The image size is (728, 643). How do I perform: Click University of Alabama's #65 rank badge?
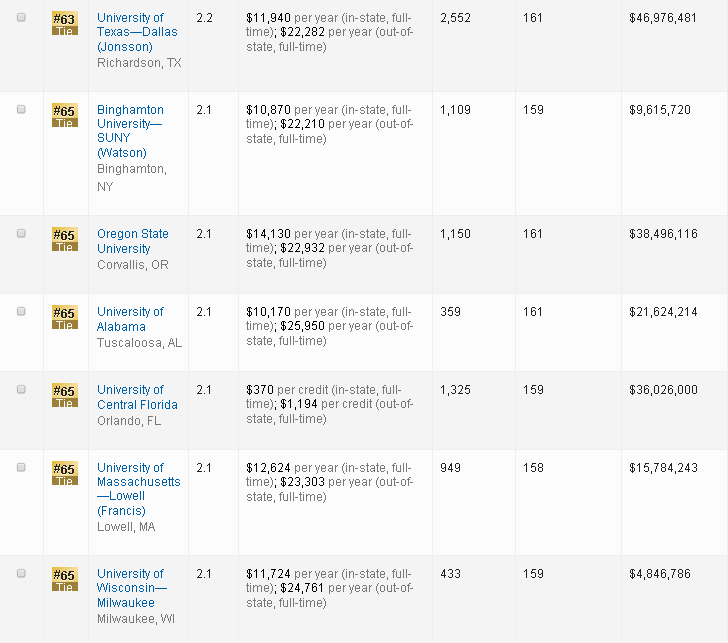point(64,318)
